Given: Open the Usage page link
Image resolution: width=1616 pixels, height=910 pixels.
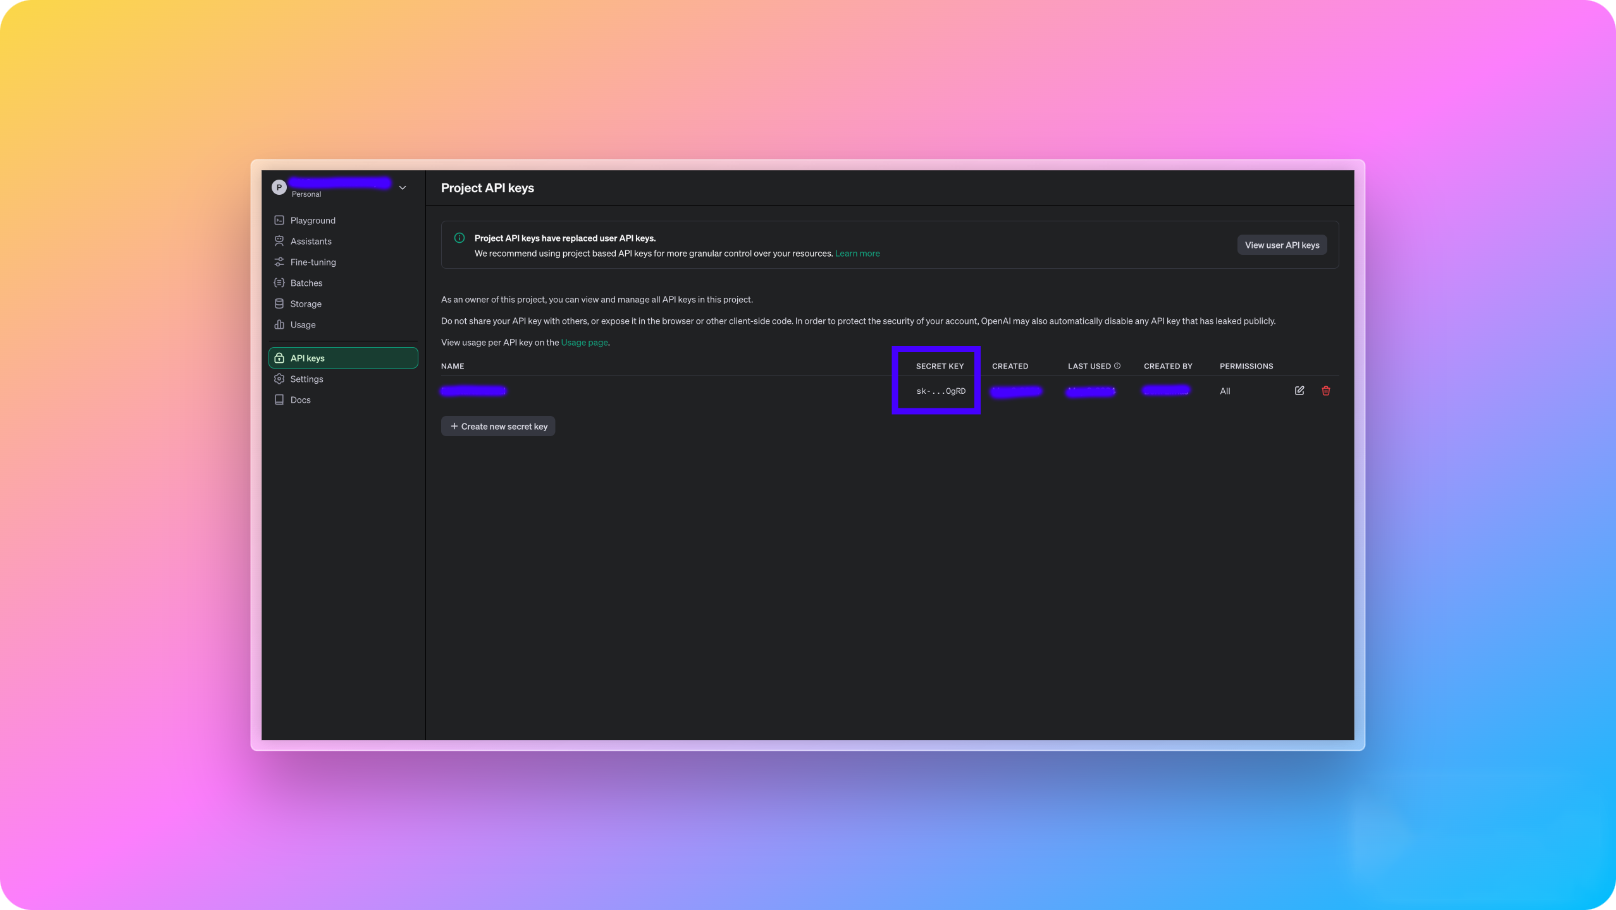Looking at the screenshot, I should coord(584,343).
